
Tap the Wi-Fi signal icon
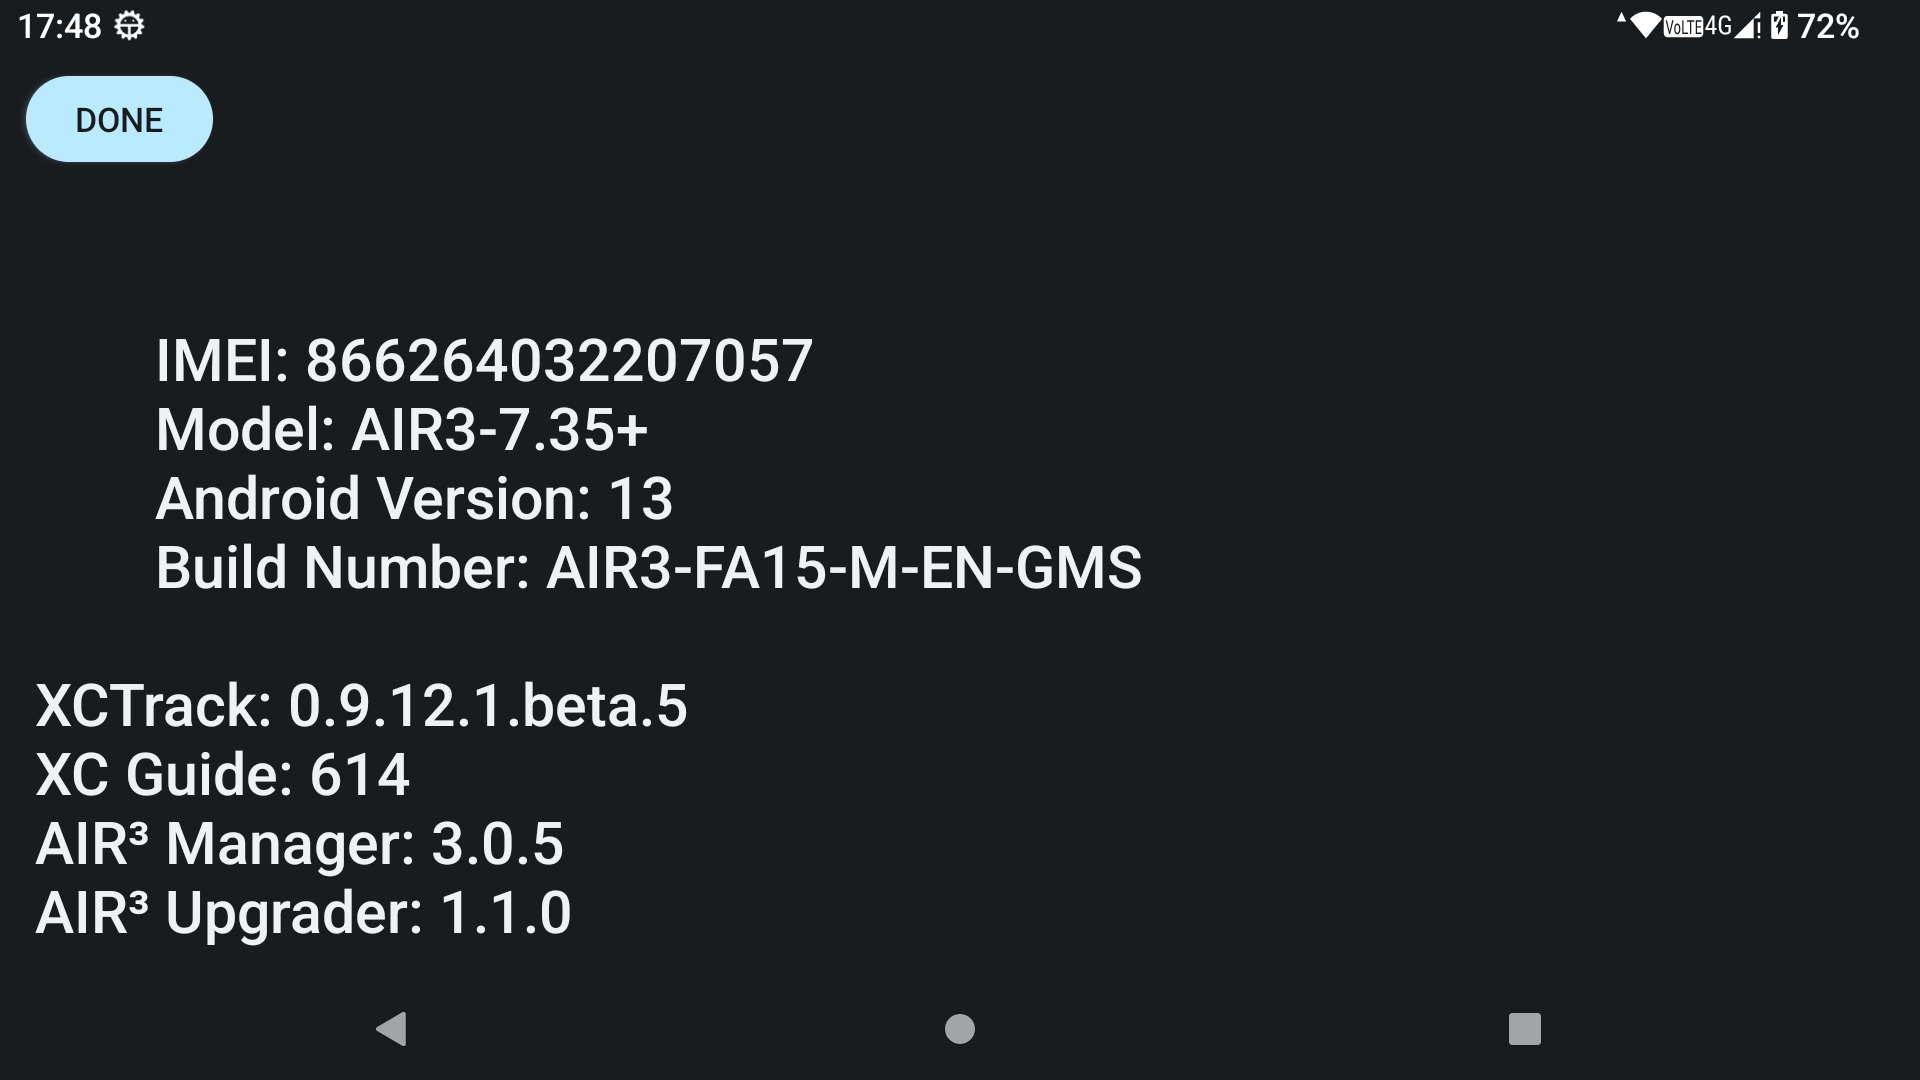1645,25
